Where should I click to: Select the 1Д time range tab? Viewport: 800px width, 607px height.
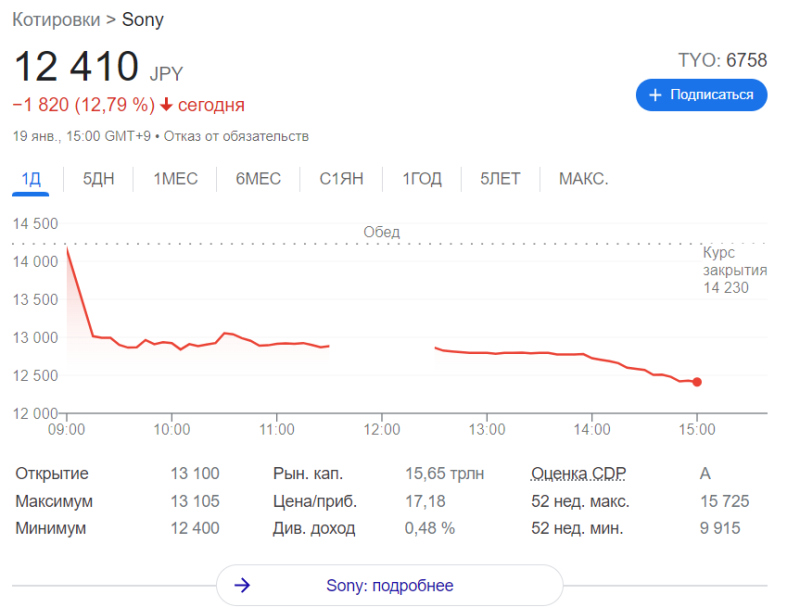click(x=31, y=179)
